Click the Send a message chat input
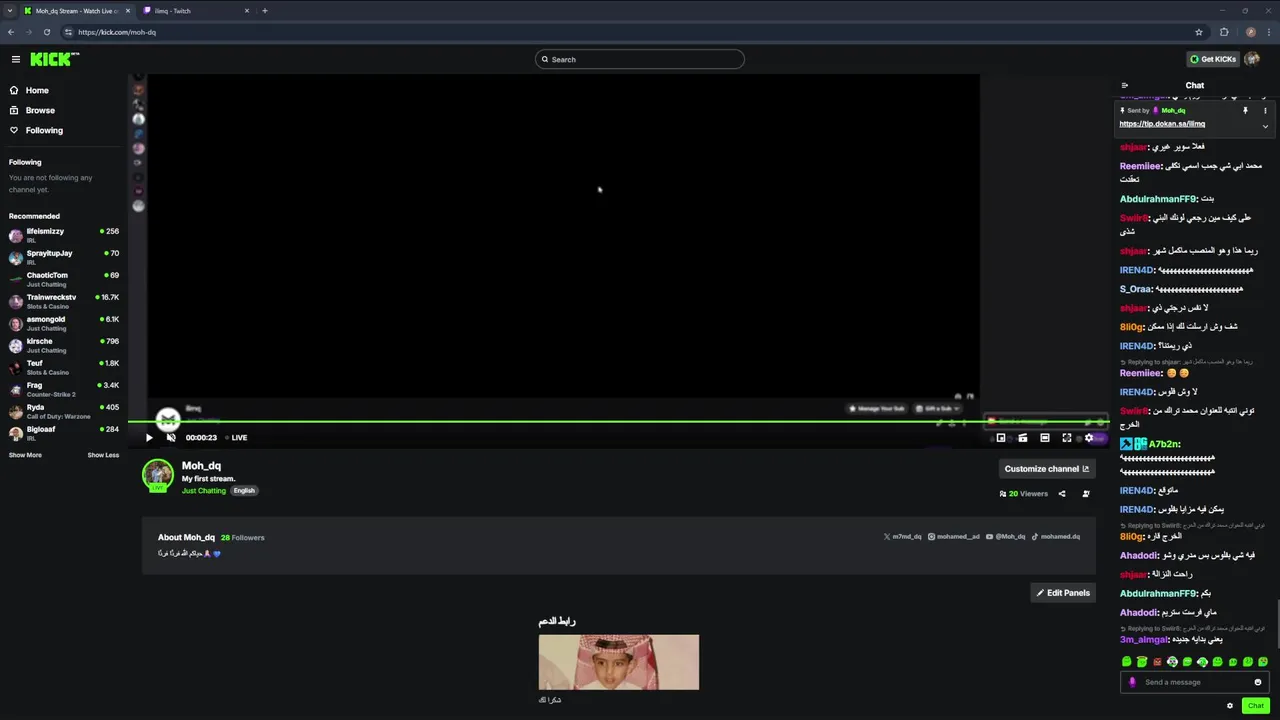This screenshot has height=720, width=1280. pos(1195,682)
